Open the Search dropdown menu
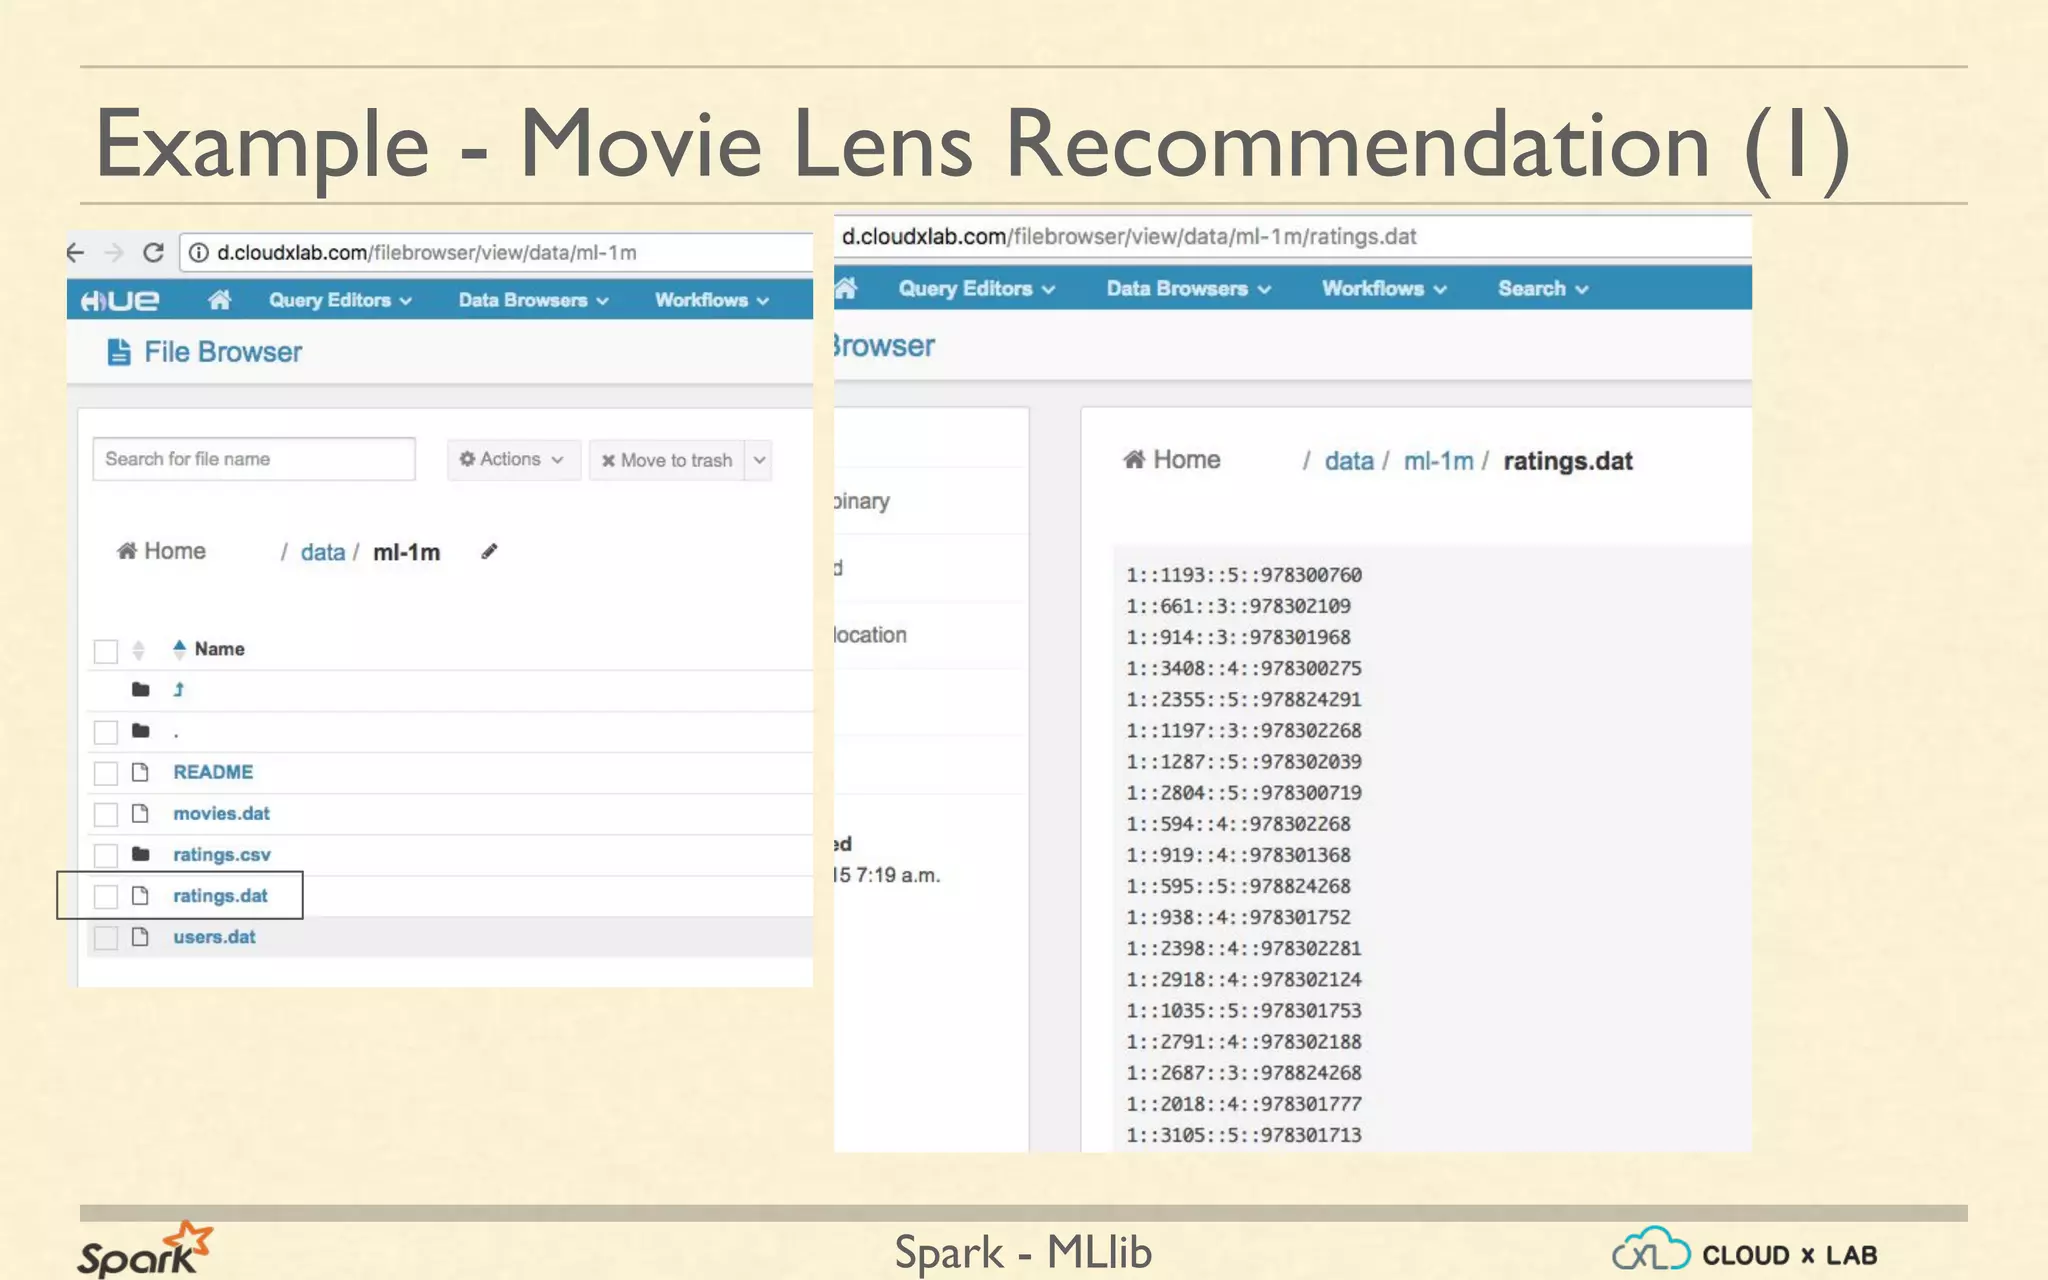This screenshot has width=2048, height=1280. pos(1541,289)
